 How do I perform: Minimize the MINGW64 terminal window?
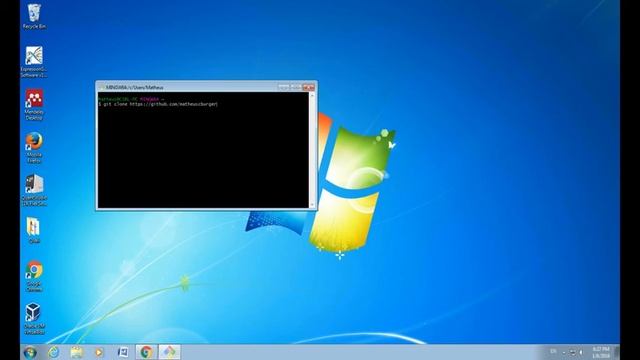[x=283, y=87]
